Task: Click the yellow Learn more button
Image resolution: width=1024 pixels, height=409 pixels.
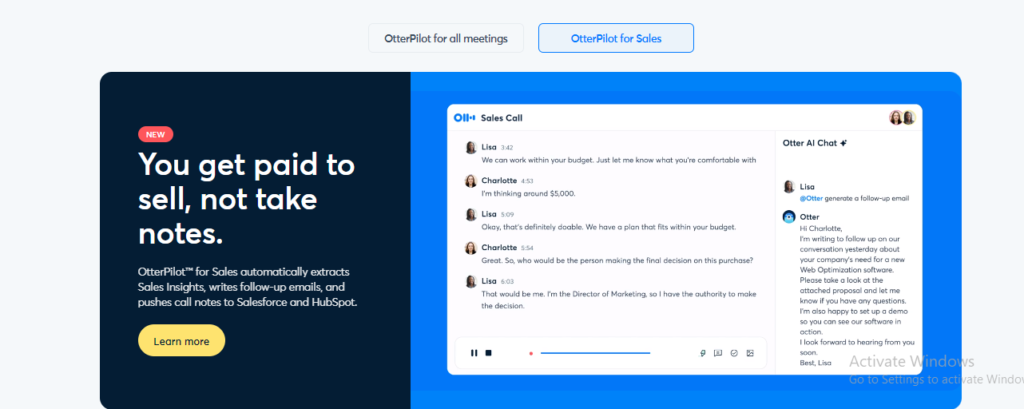Action: [x=182, y=341]
